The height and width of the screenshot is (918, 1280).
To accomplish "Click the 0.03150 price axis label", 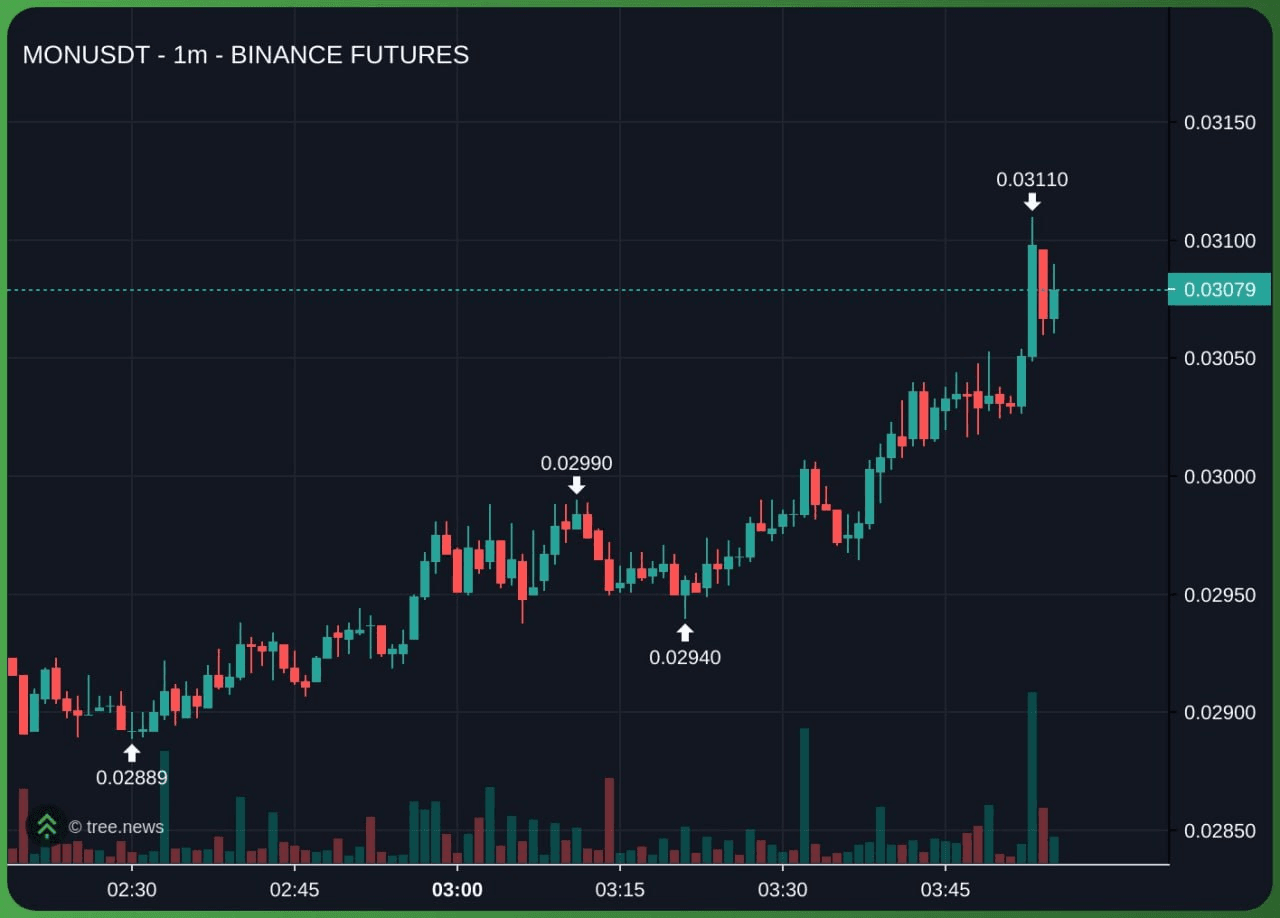I will (x=1219, y=123).
